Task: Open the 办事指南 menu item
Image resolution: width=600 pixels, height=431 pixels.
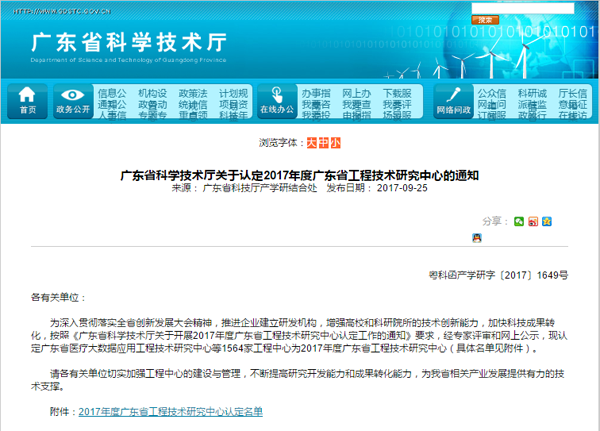Action: pos(316,92)
